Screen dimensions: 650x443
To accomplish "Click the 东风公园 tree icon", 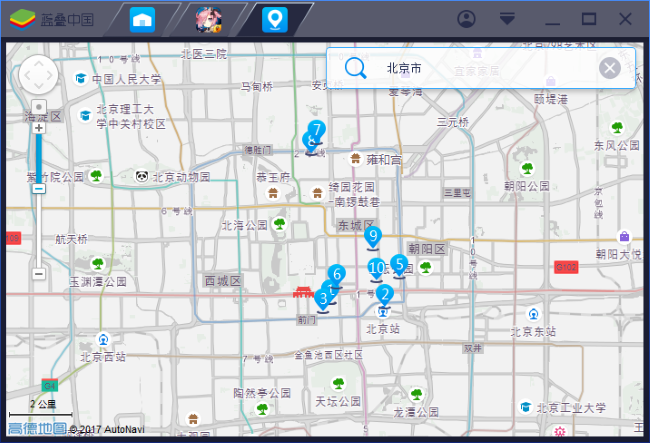I will [617, 127].
